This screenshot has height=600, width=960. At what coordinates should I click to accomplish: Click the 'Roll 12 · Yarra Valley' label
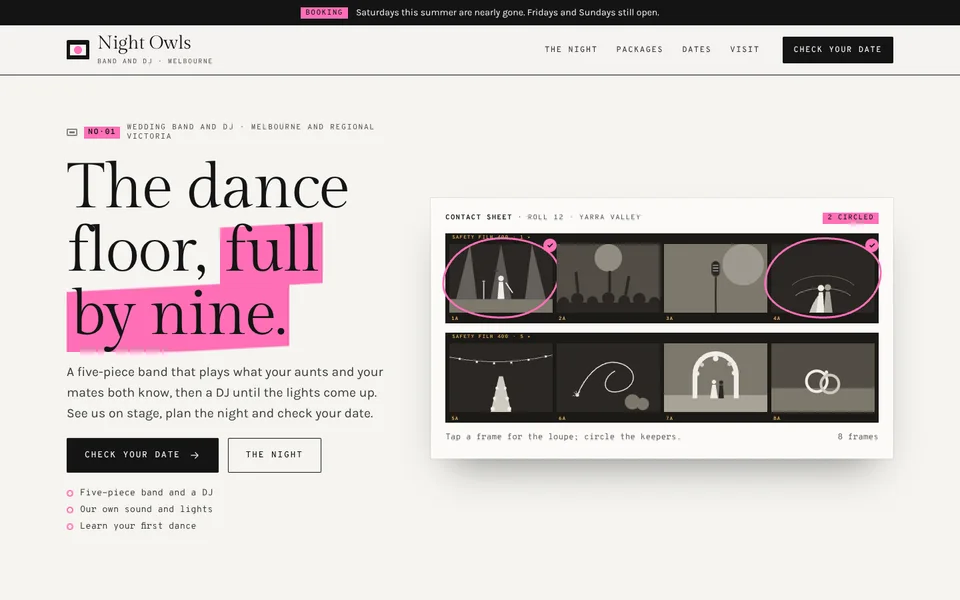[x=584, y=217]
